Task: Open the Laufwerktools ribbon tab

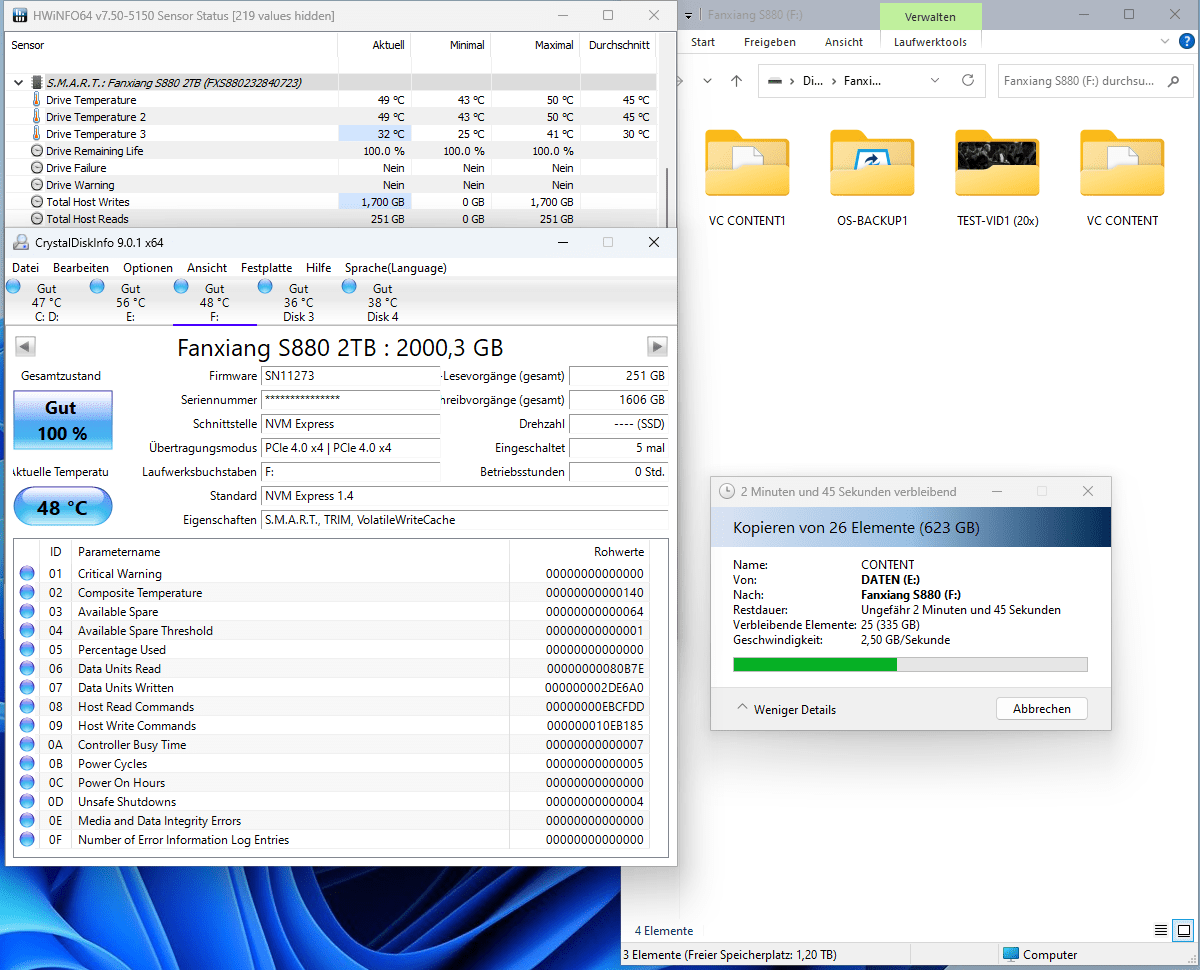Action: pos(931,42)
